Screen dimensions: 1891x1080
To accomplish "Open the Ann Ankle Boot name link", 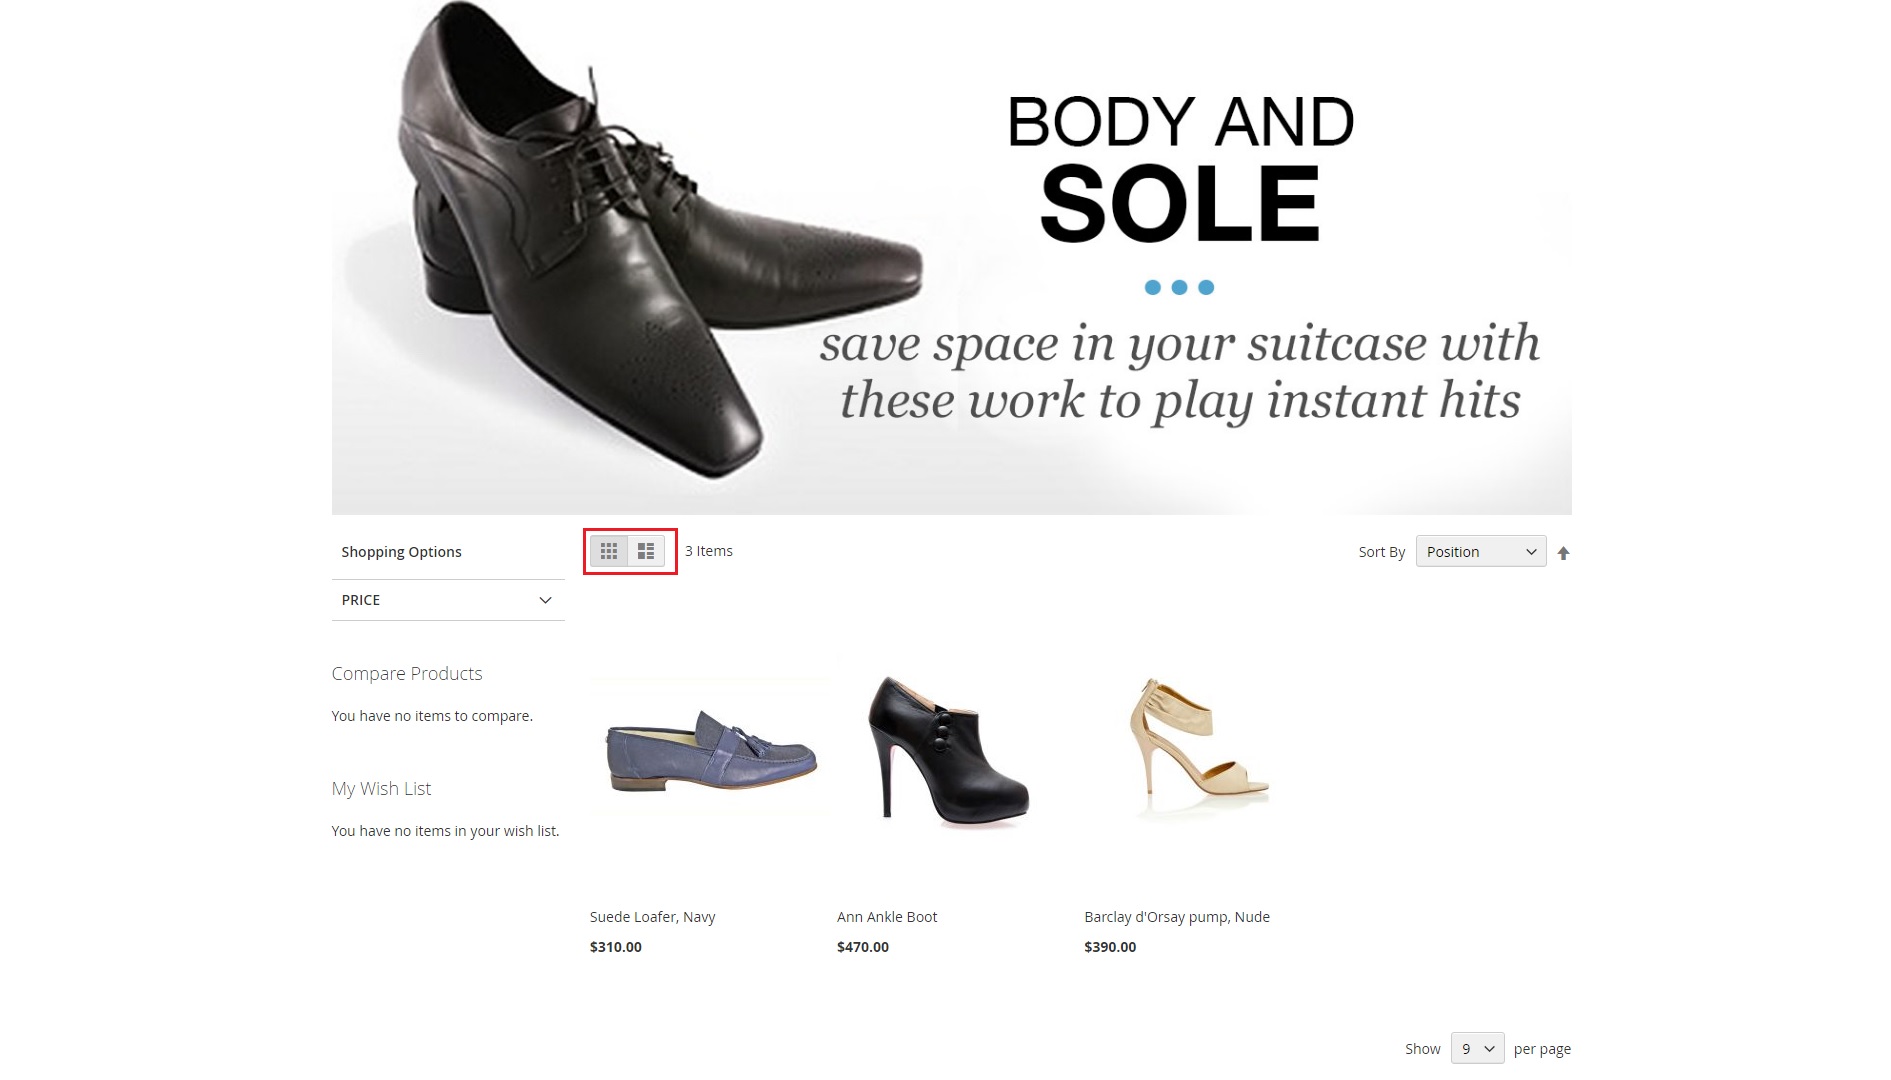I will coord(887,917).
